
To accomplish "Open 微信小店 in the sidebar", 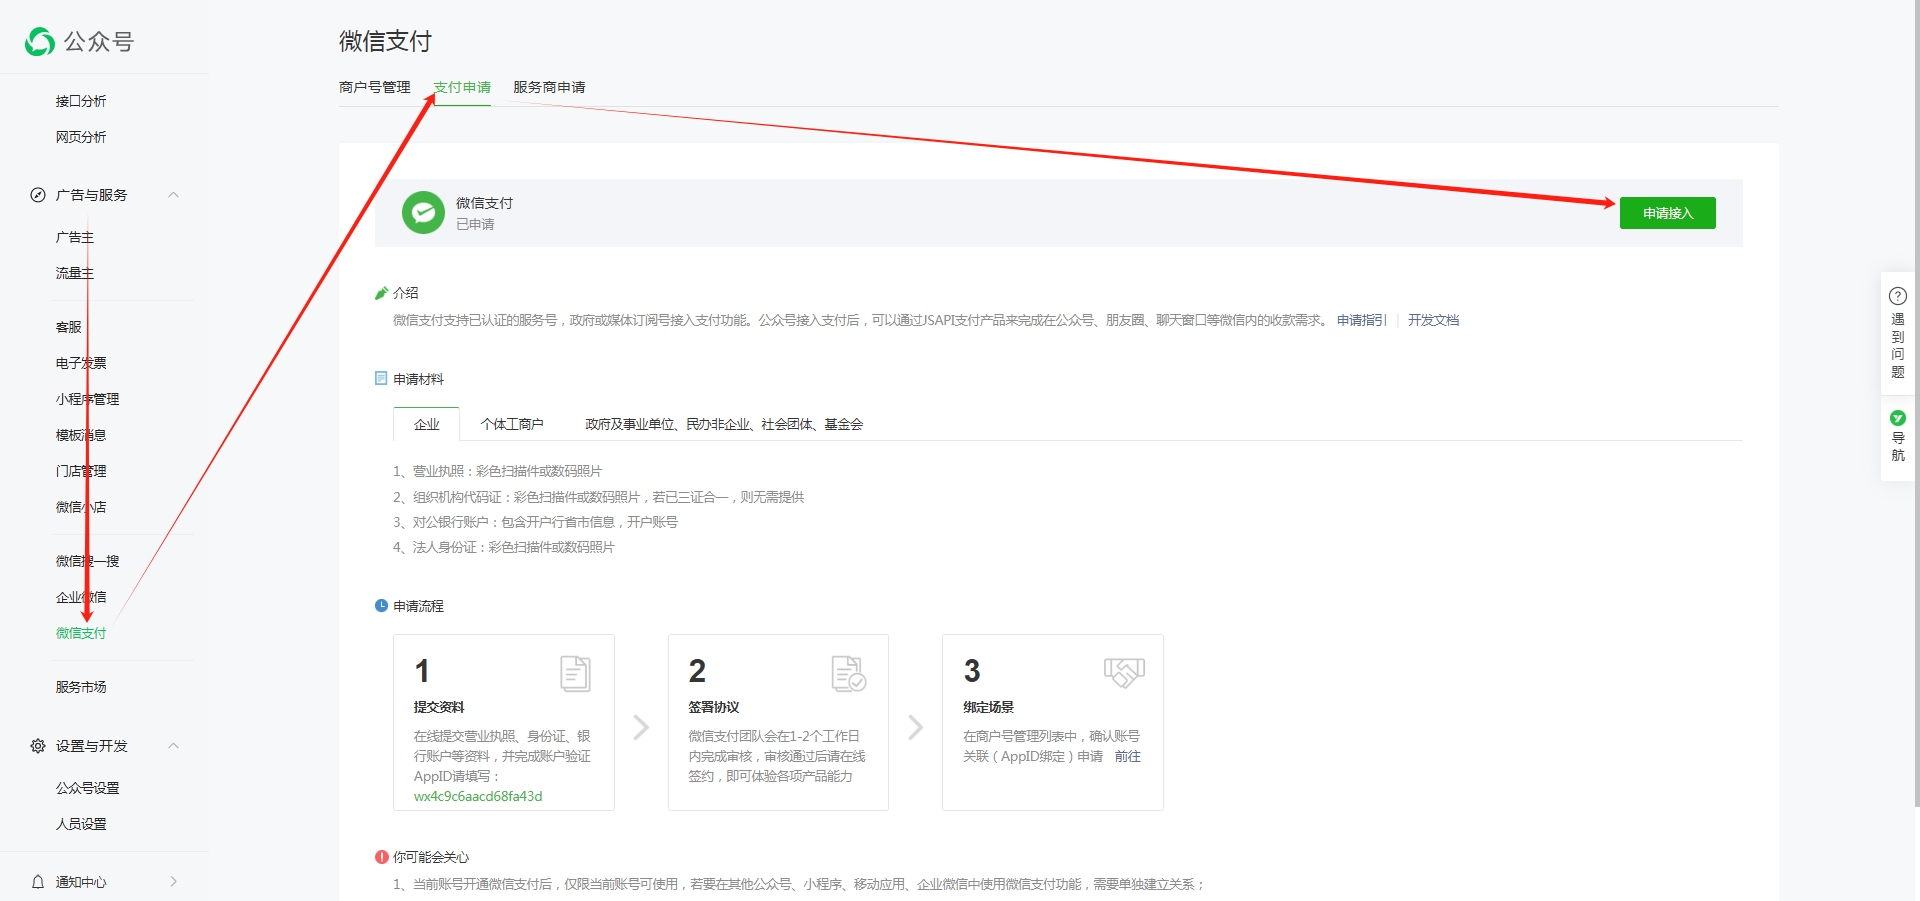I will pyautogui.click(x=81, y=507).
